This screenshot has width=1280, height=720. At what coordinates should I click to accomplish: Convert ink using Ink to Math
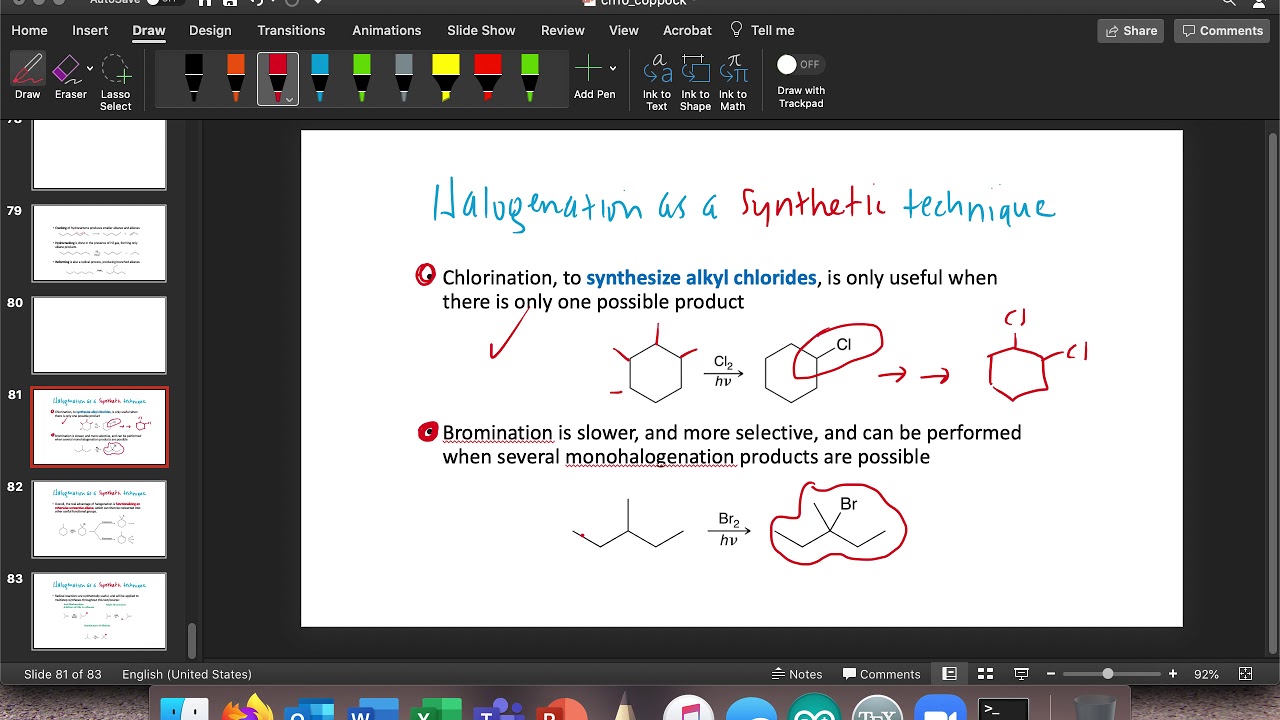733,82
